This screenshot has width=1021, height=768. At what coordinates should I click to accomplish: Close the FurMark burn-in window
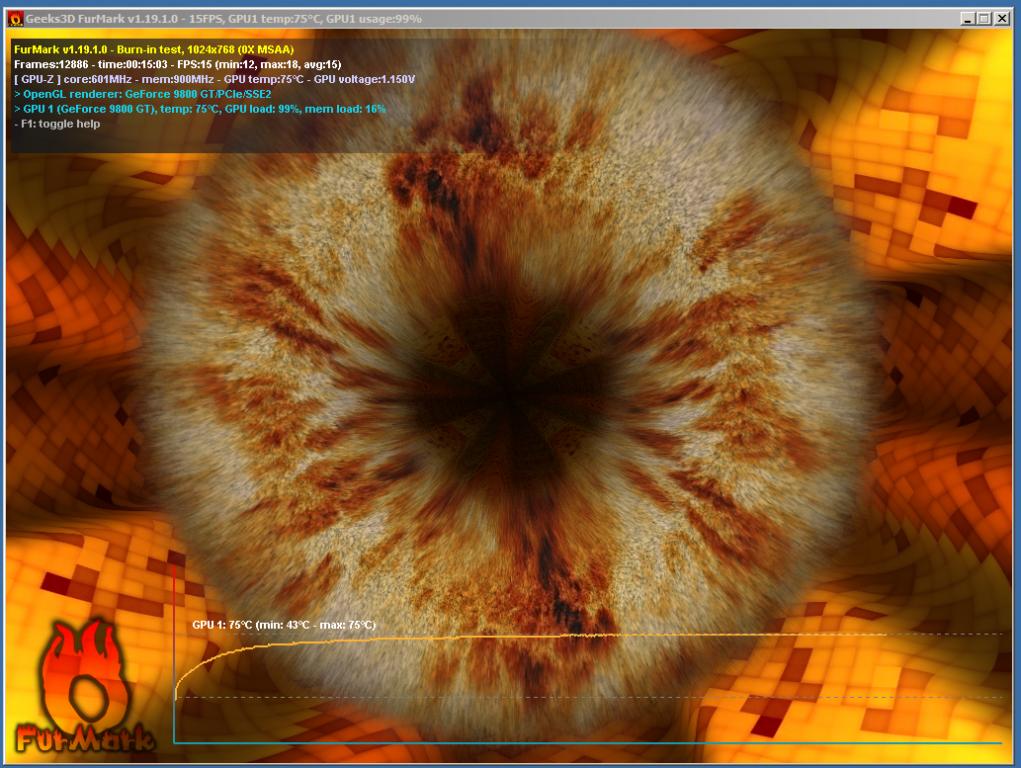click(1002, 19)
